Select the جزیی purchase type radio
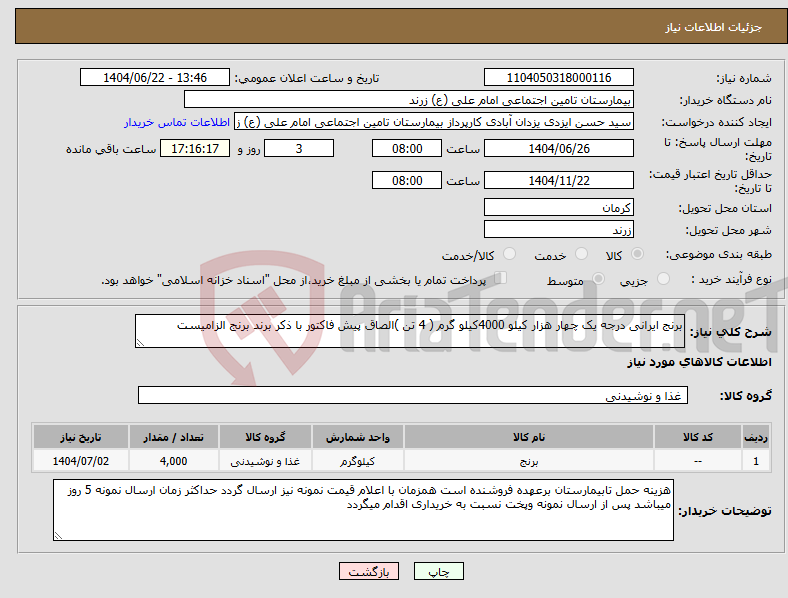Screen dimensions: 788x598 pos(663,278)
